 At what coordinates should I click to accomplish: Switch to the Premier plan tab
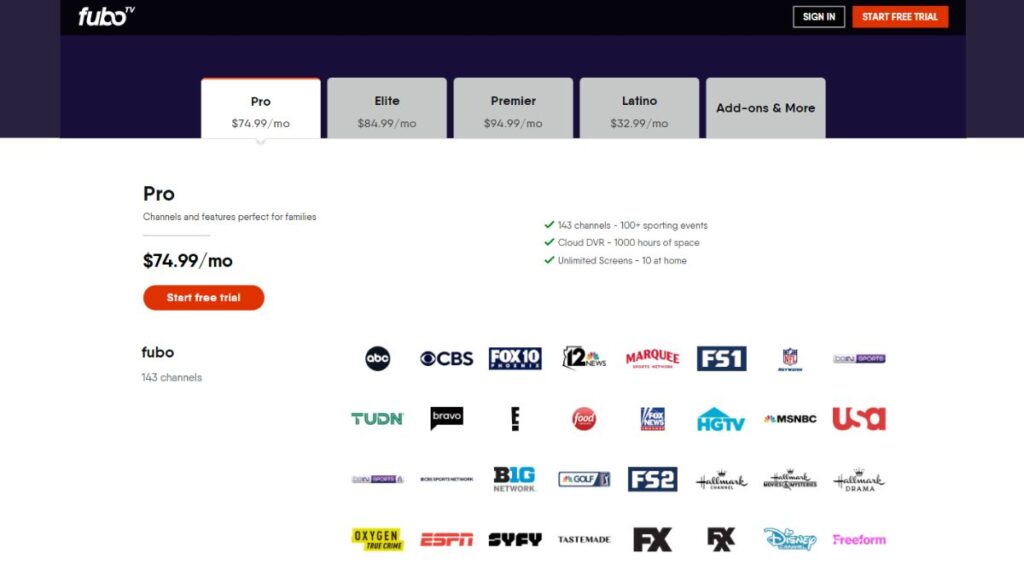pyautogui.click(x=513, y=108)
